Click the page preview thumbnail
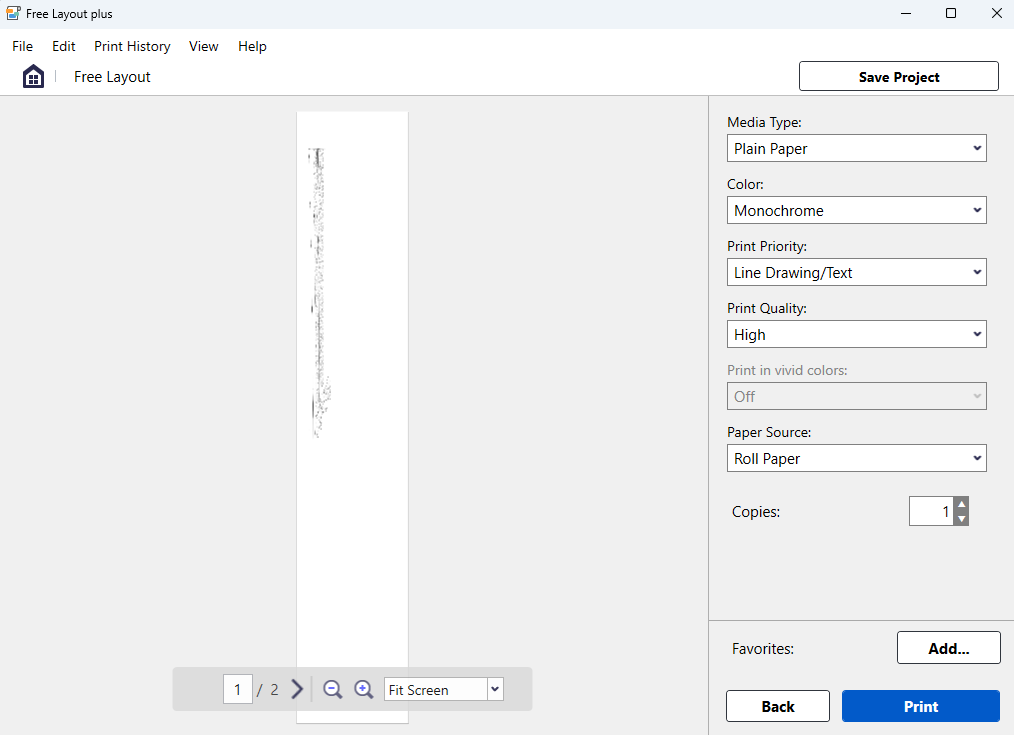Screen dimensions: 1014x735 click(352, 417)
